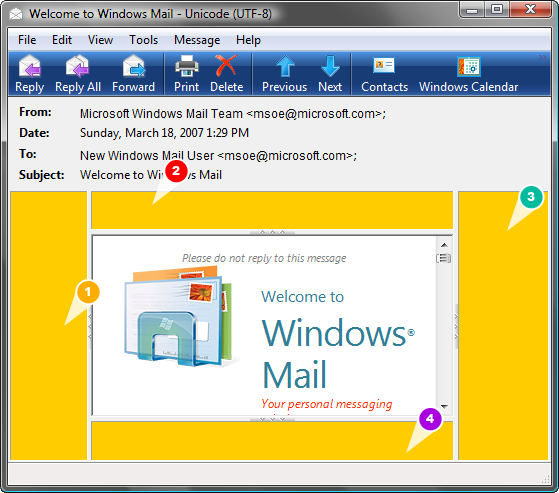Go to the Previous message arrow
The width and height of the screenshot is (559, 493).
click(x=285, y=66)
